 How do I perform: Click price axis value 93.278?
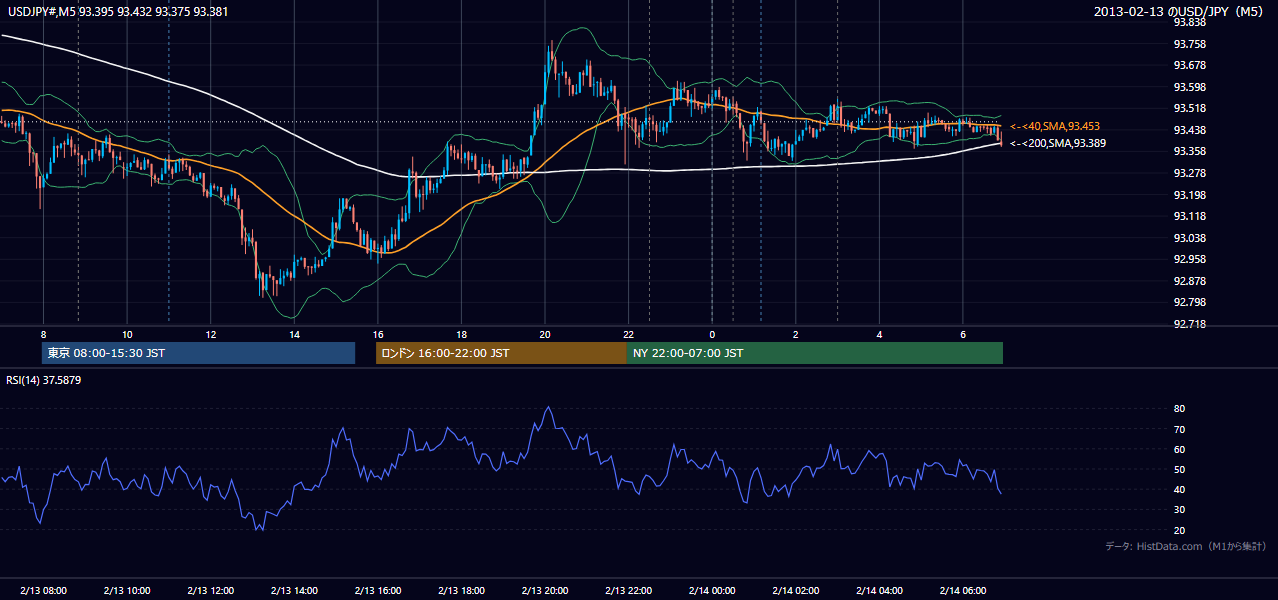point(1189,173)
